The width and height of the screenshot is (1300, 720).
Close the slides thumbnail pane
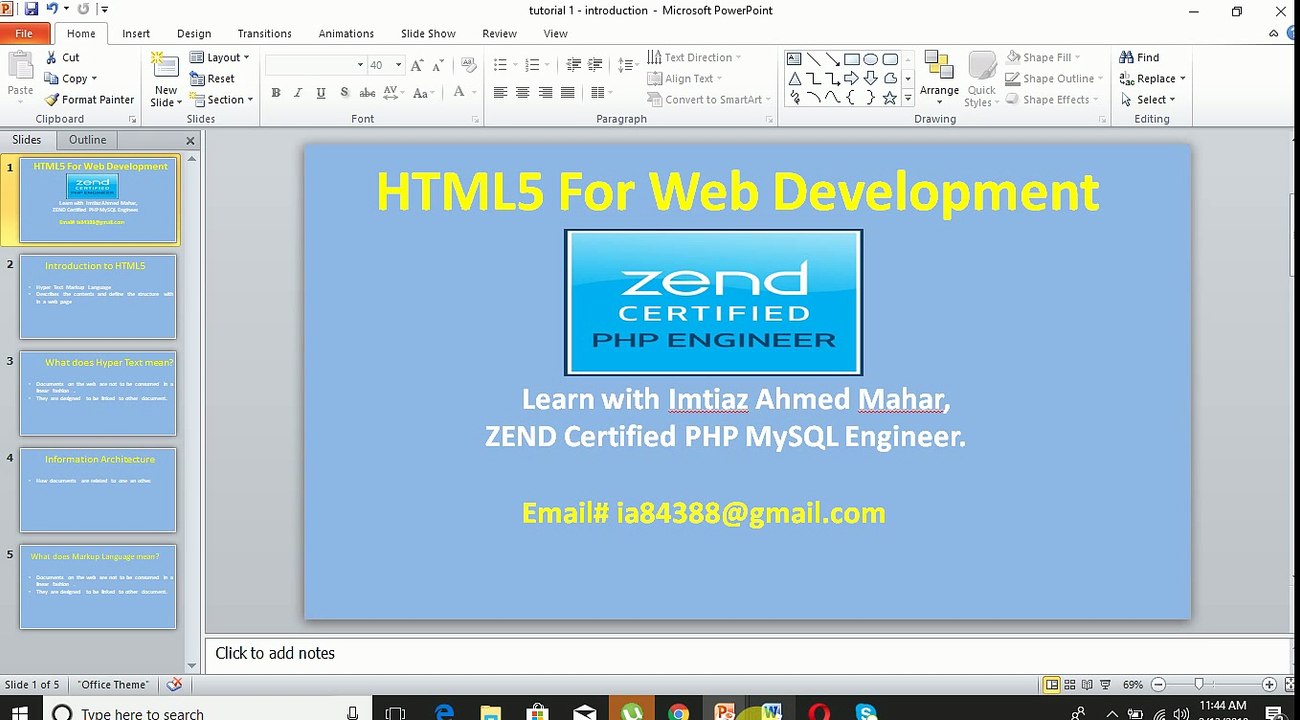point(190,140)
